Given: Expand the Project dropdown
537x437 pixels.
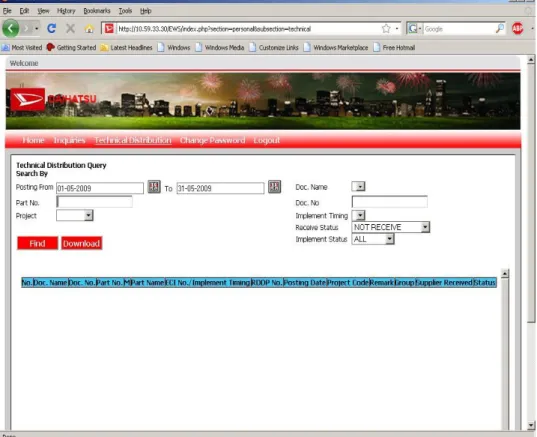Looking at the screenshot, I should pyautogui.click(x=88, y=215).
